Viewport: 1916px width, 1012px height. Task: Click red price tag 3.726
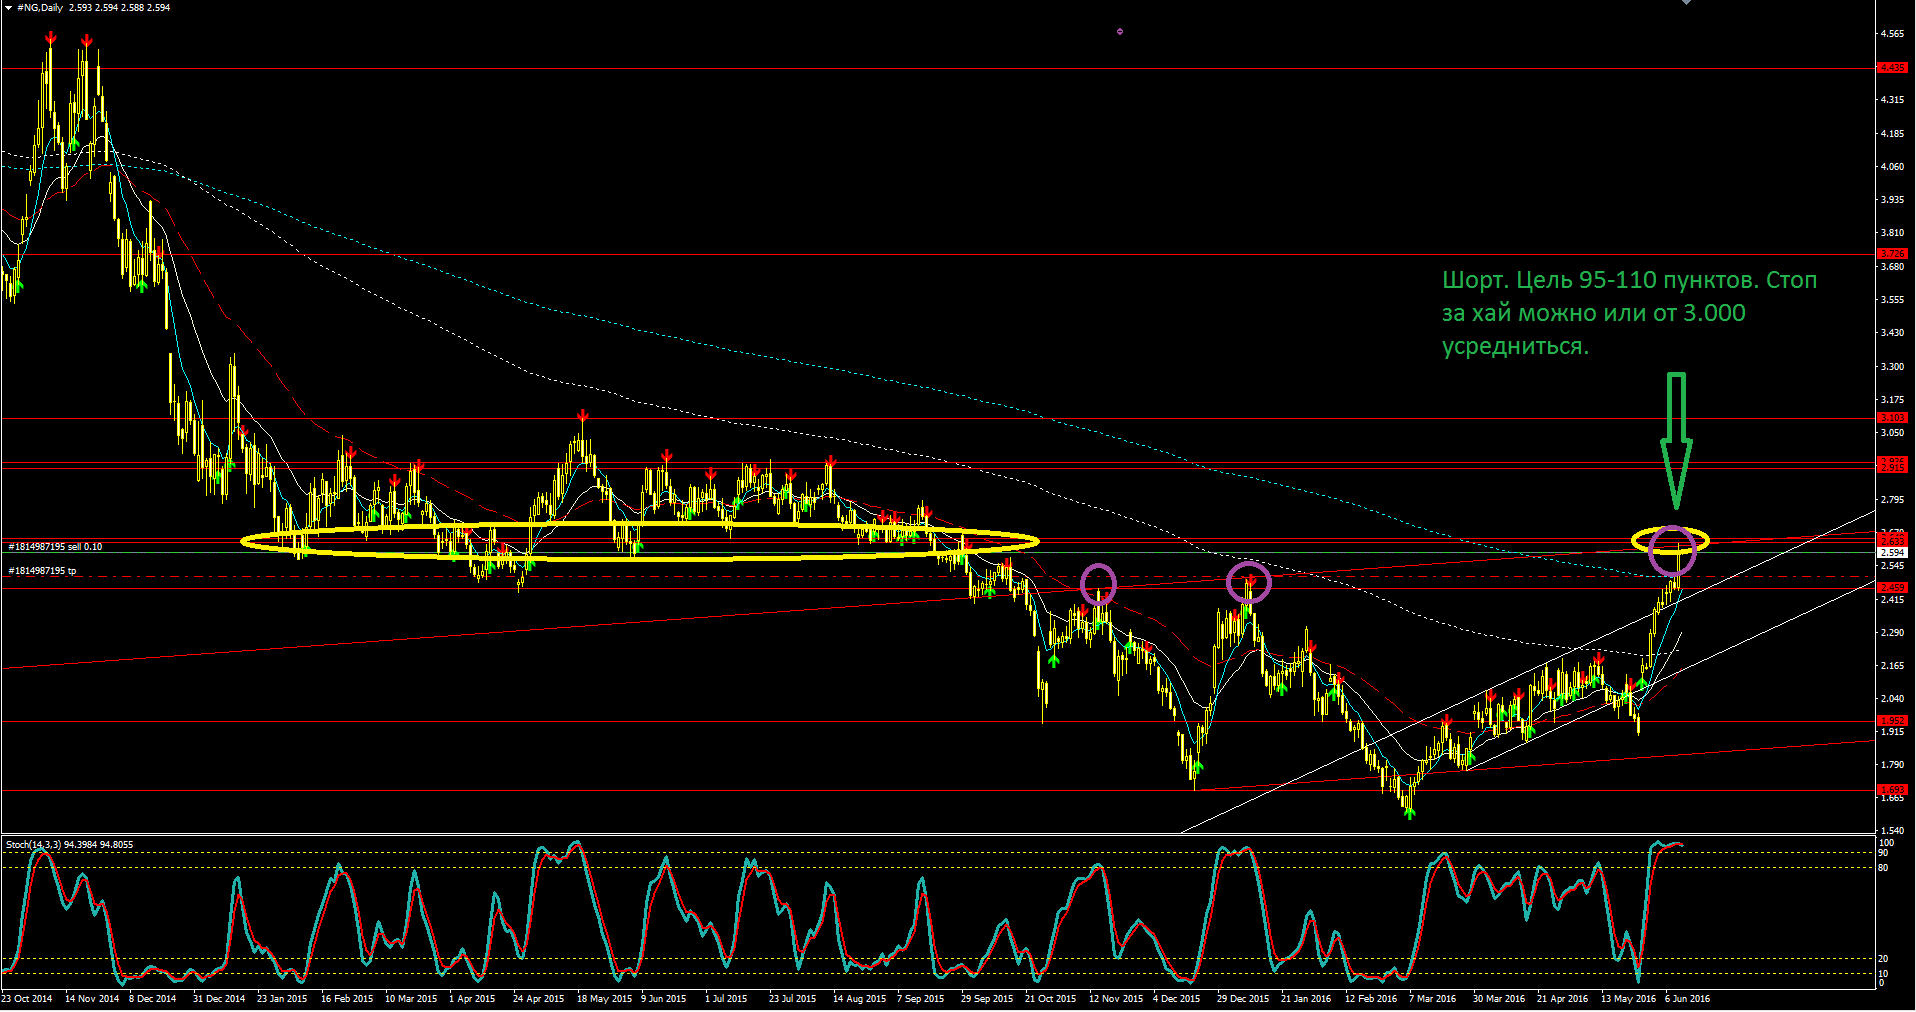(x=1892, y=254)
